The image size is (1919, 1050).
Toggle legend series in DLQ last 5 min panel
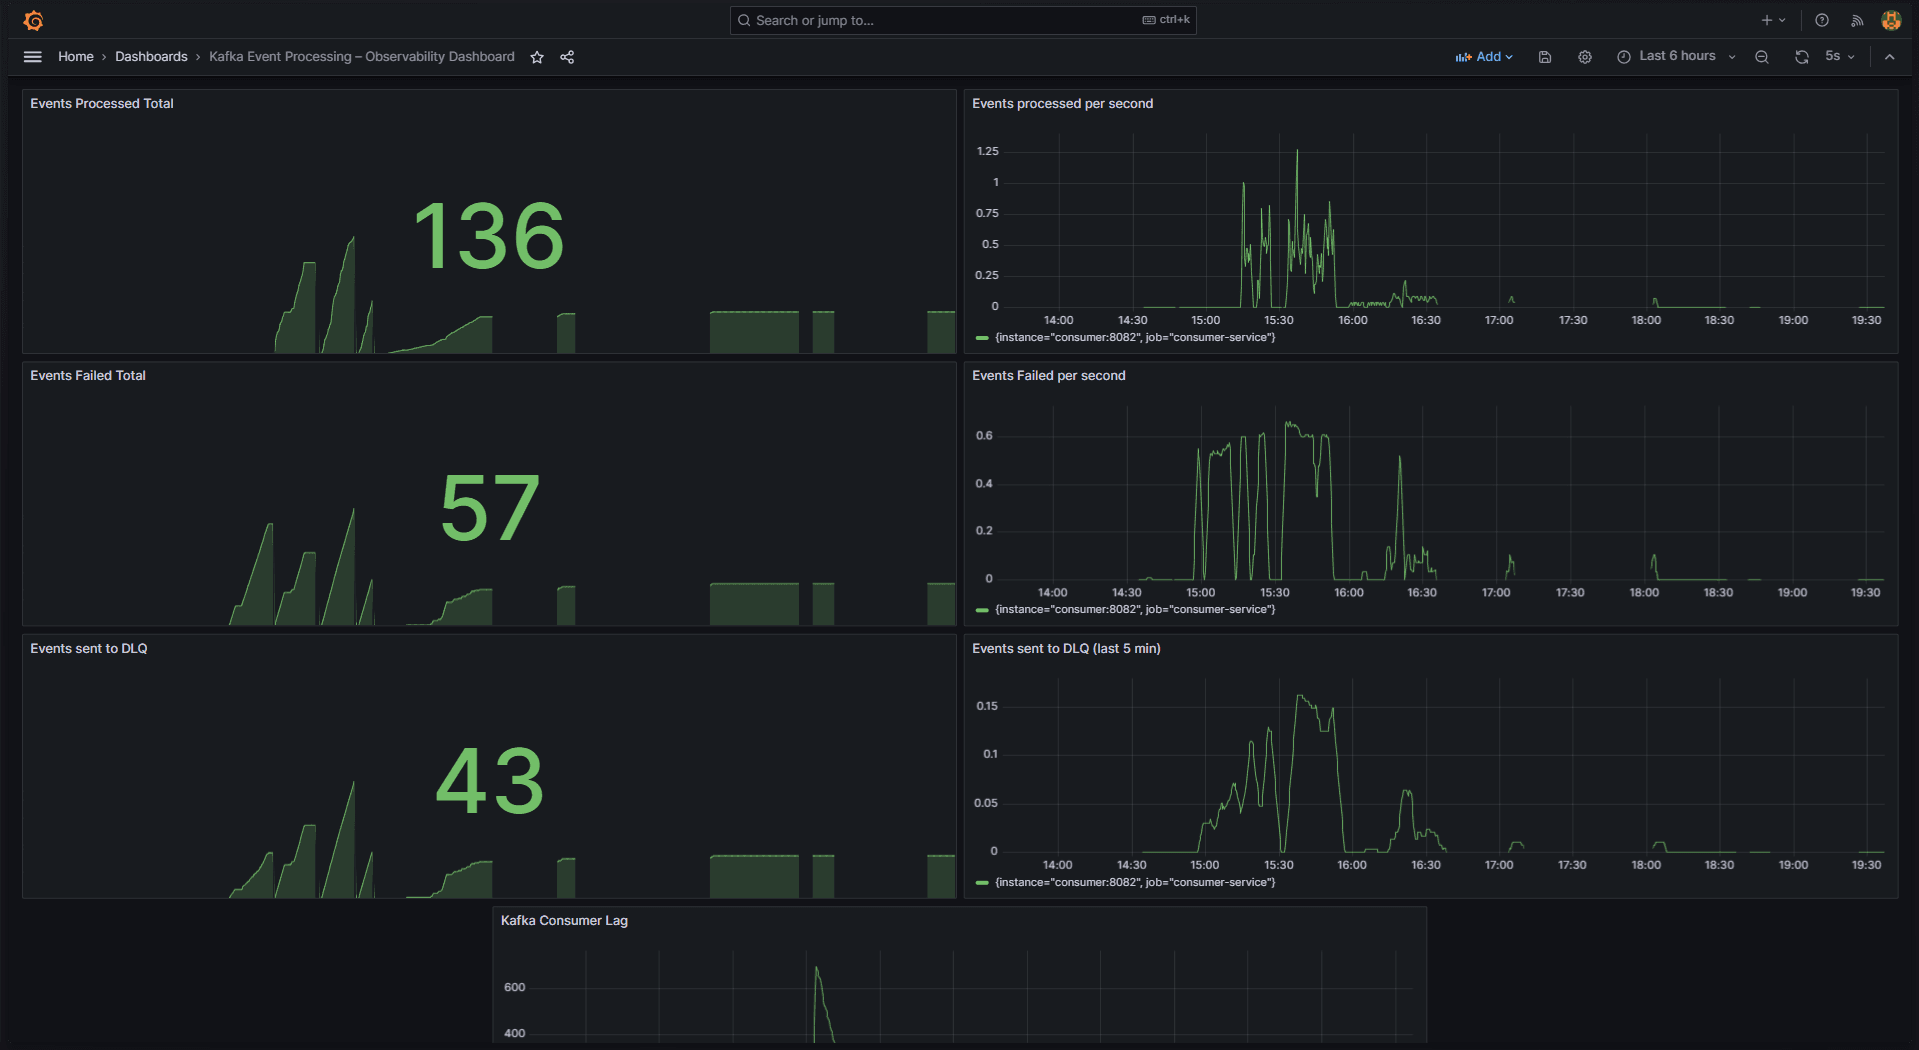[x=1135, y=883]
